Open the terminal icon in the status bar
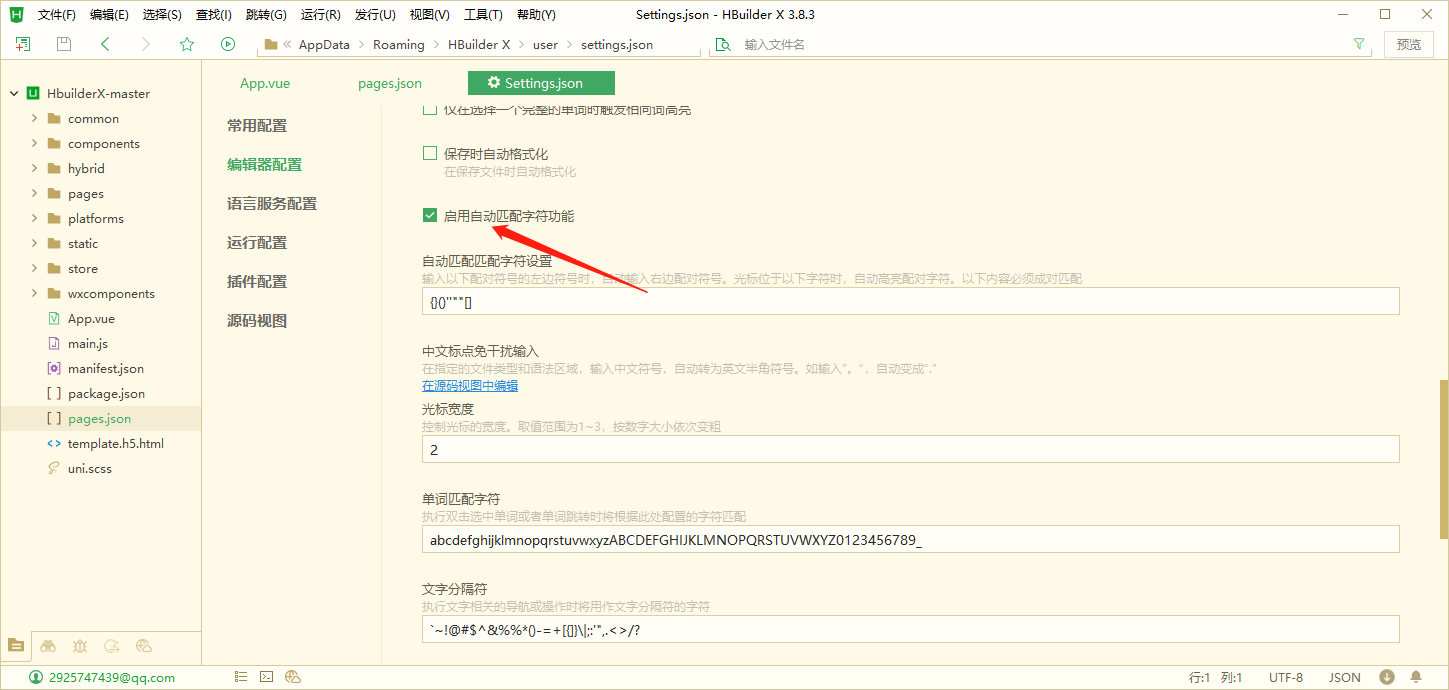 pos(266,677)
